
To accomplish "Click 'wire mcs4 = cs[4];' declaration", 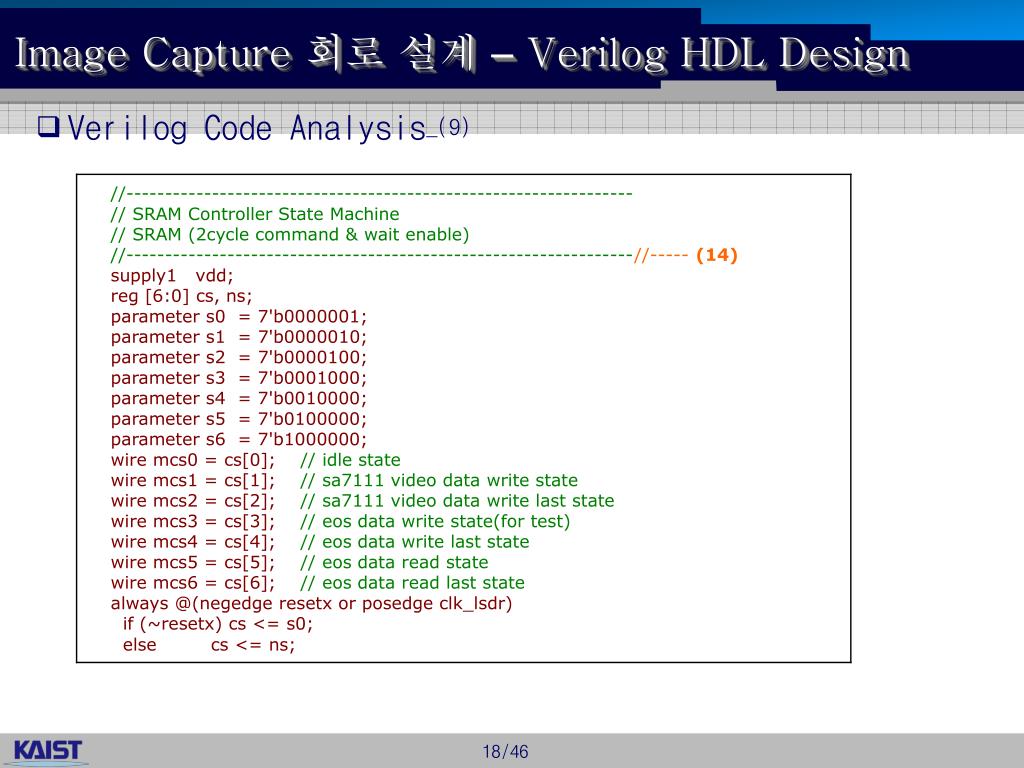I will click(193, 542).
